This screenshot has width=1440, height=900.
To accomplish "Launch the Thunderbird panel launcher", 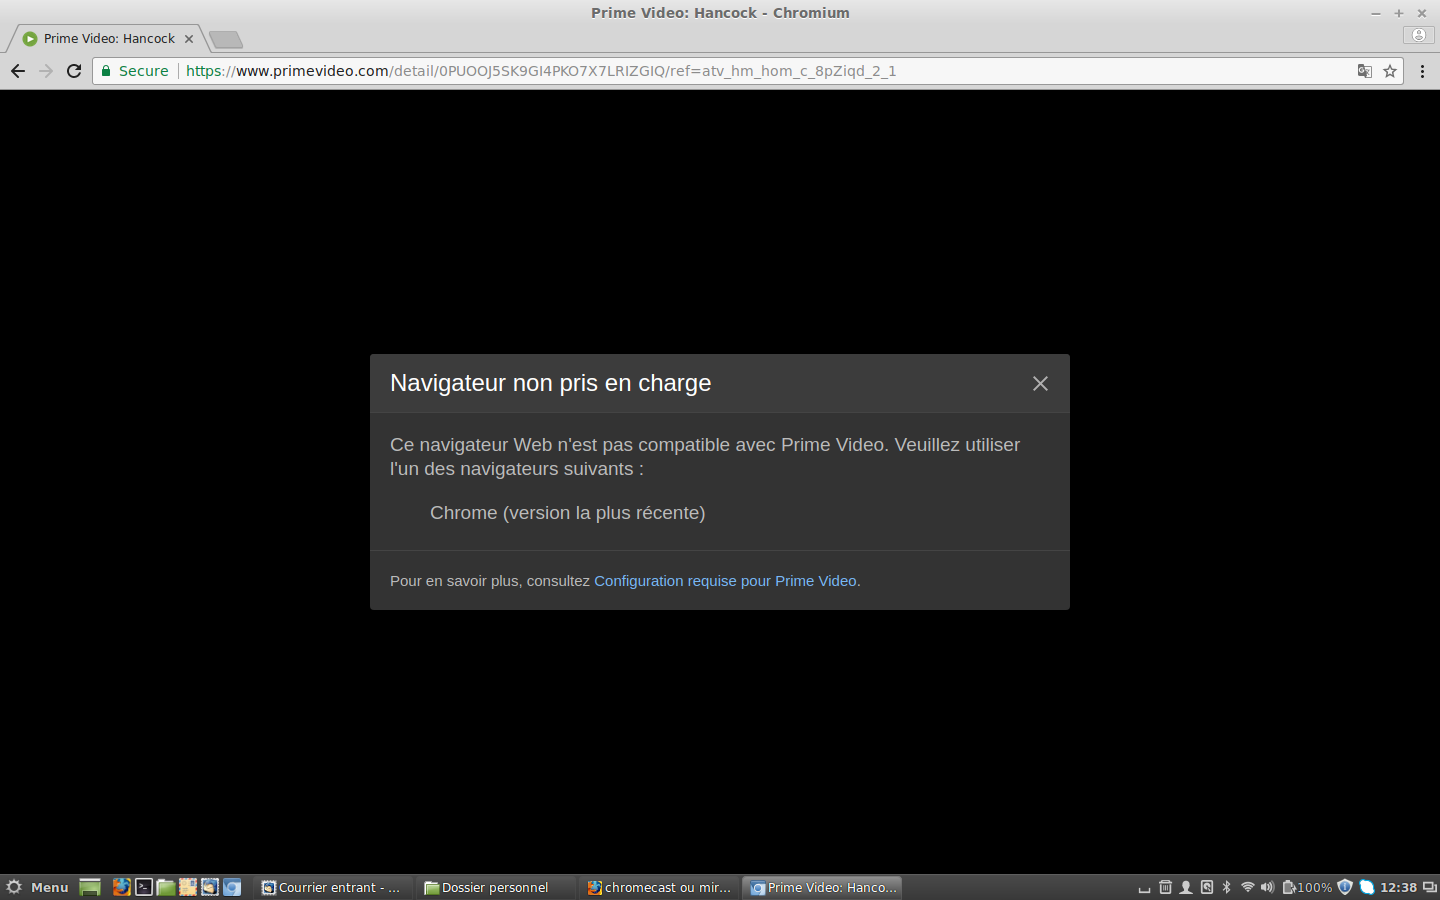I will (x=210, y=887).
